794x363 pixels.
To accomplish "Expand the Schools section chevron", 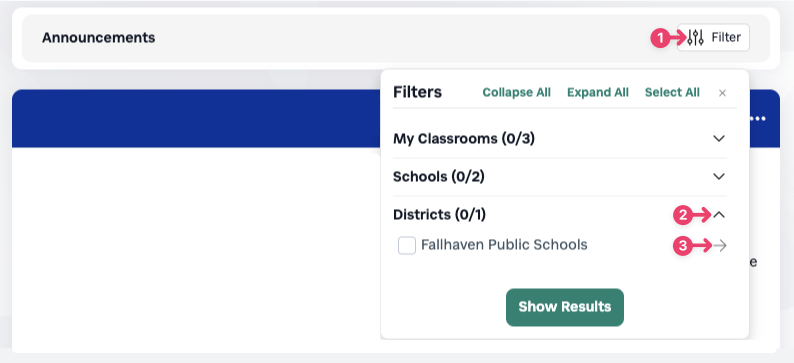I will tap(719, 177).
